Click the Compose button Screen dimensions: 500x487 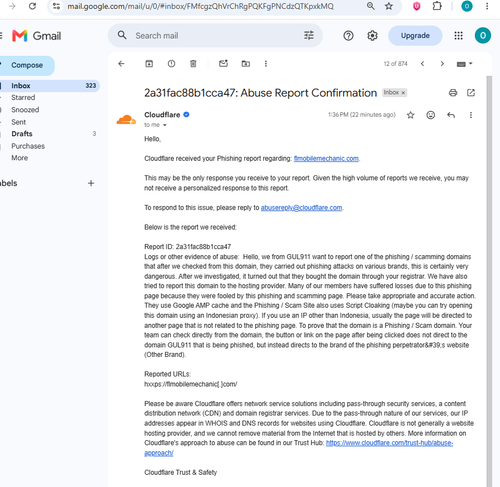[27, 65]
